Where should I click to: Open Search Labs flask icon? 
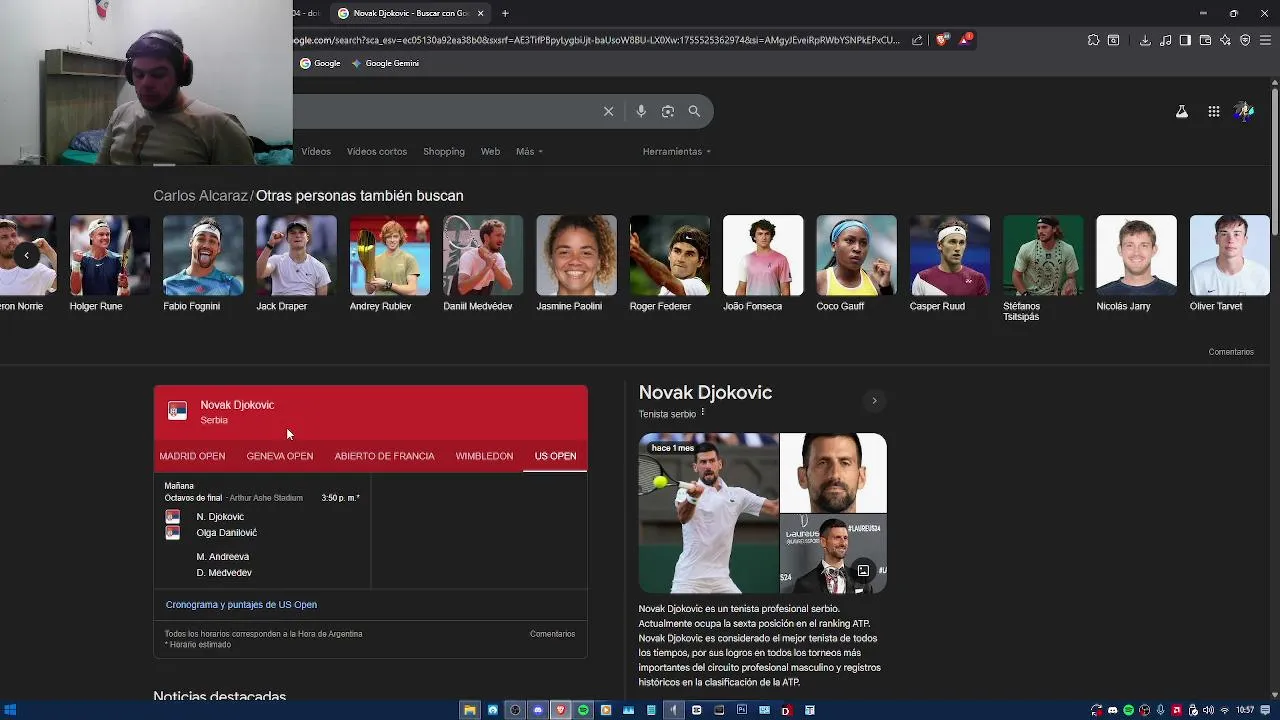(1182, 112)
